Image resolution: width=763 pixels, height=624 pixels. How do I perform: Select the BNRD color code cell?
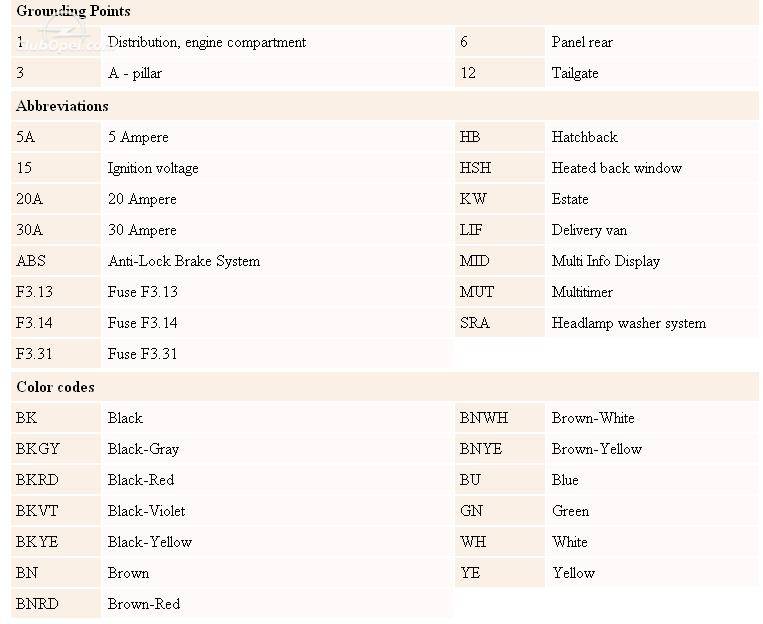(x=56, y=604)
